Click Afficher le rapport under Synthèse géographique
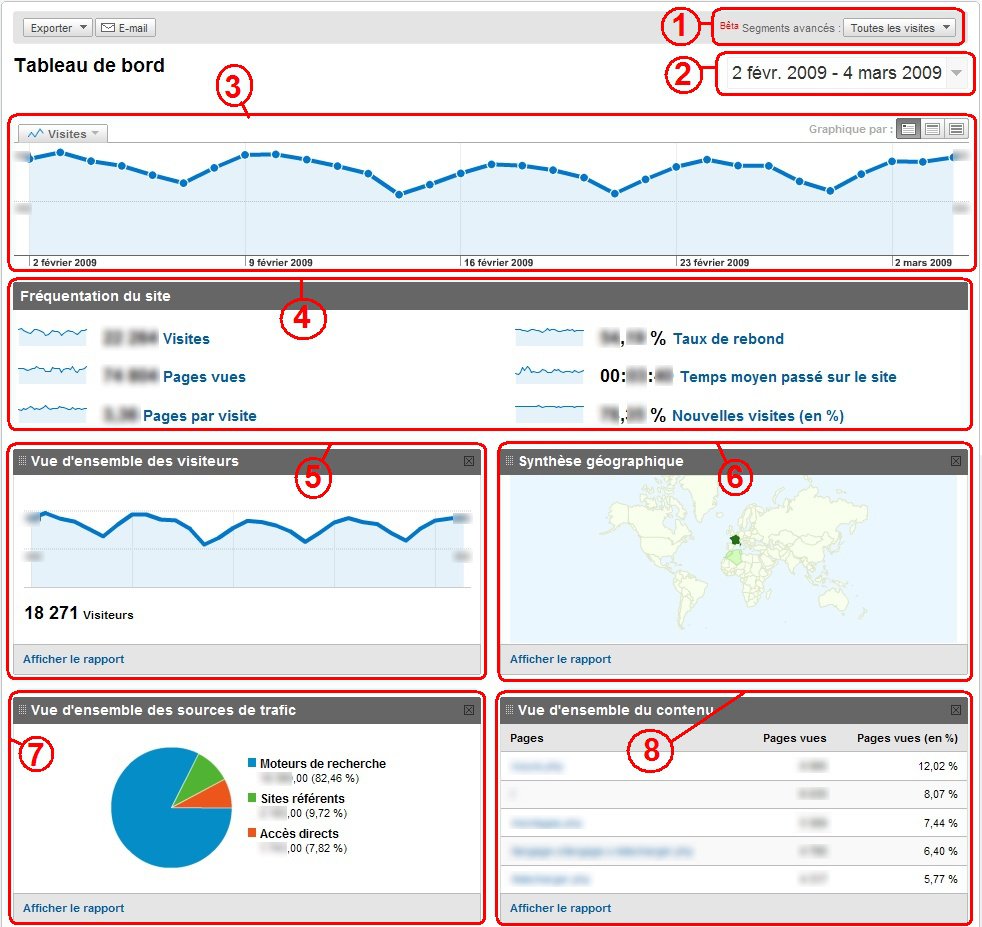The height and width of the screenshot is (927, 982). click(x=560, y=659)
